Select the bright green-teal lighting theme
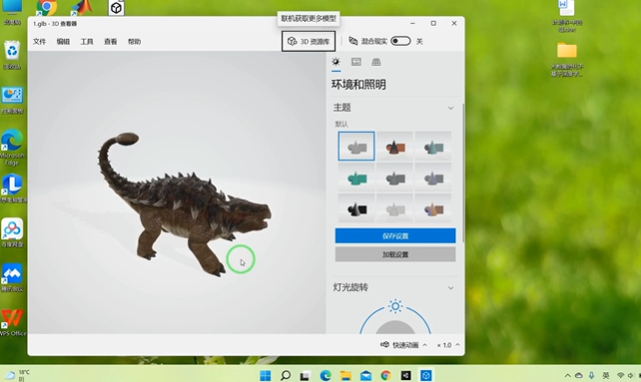Viewport: 641px width, 382px height. [356, 178]
